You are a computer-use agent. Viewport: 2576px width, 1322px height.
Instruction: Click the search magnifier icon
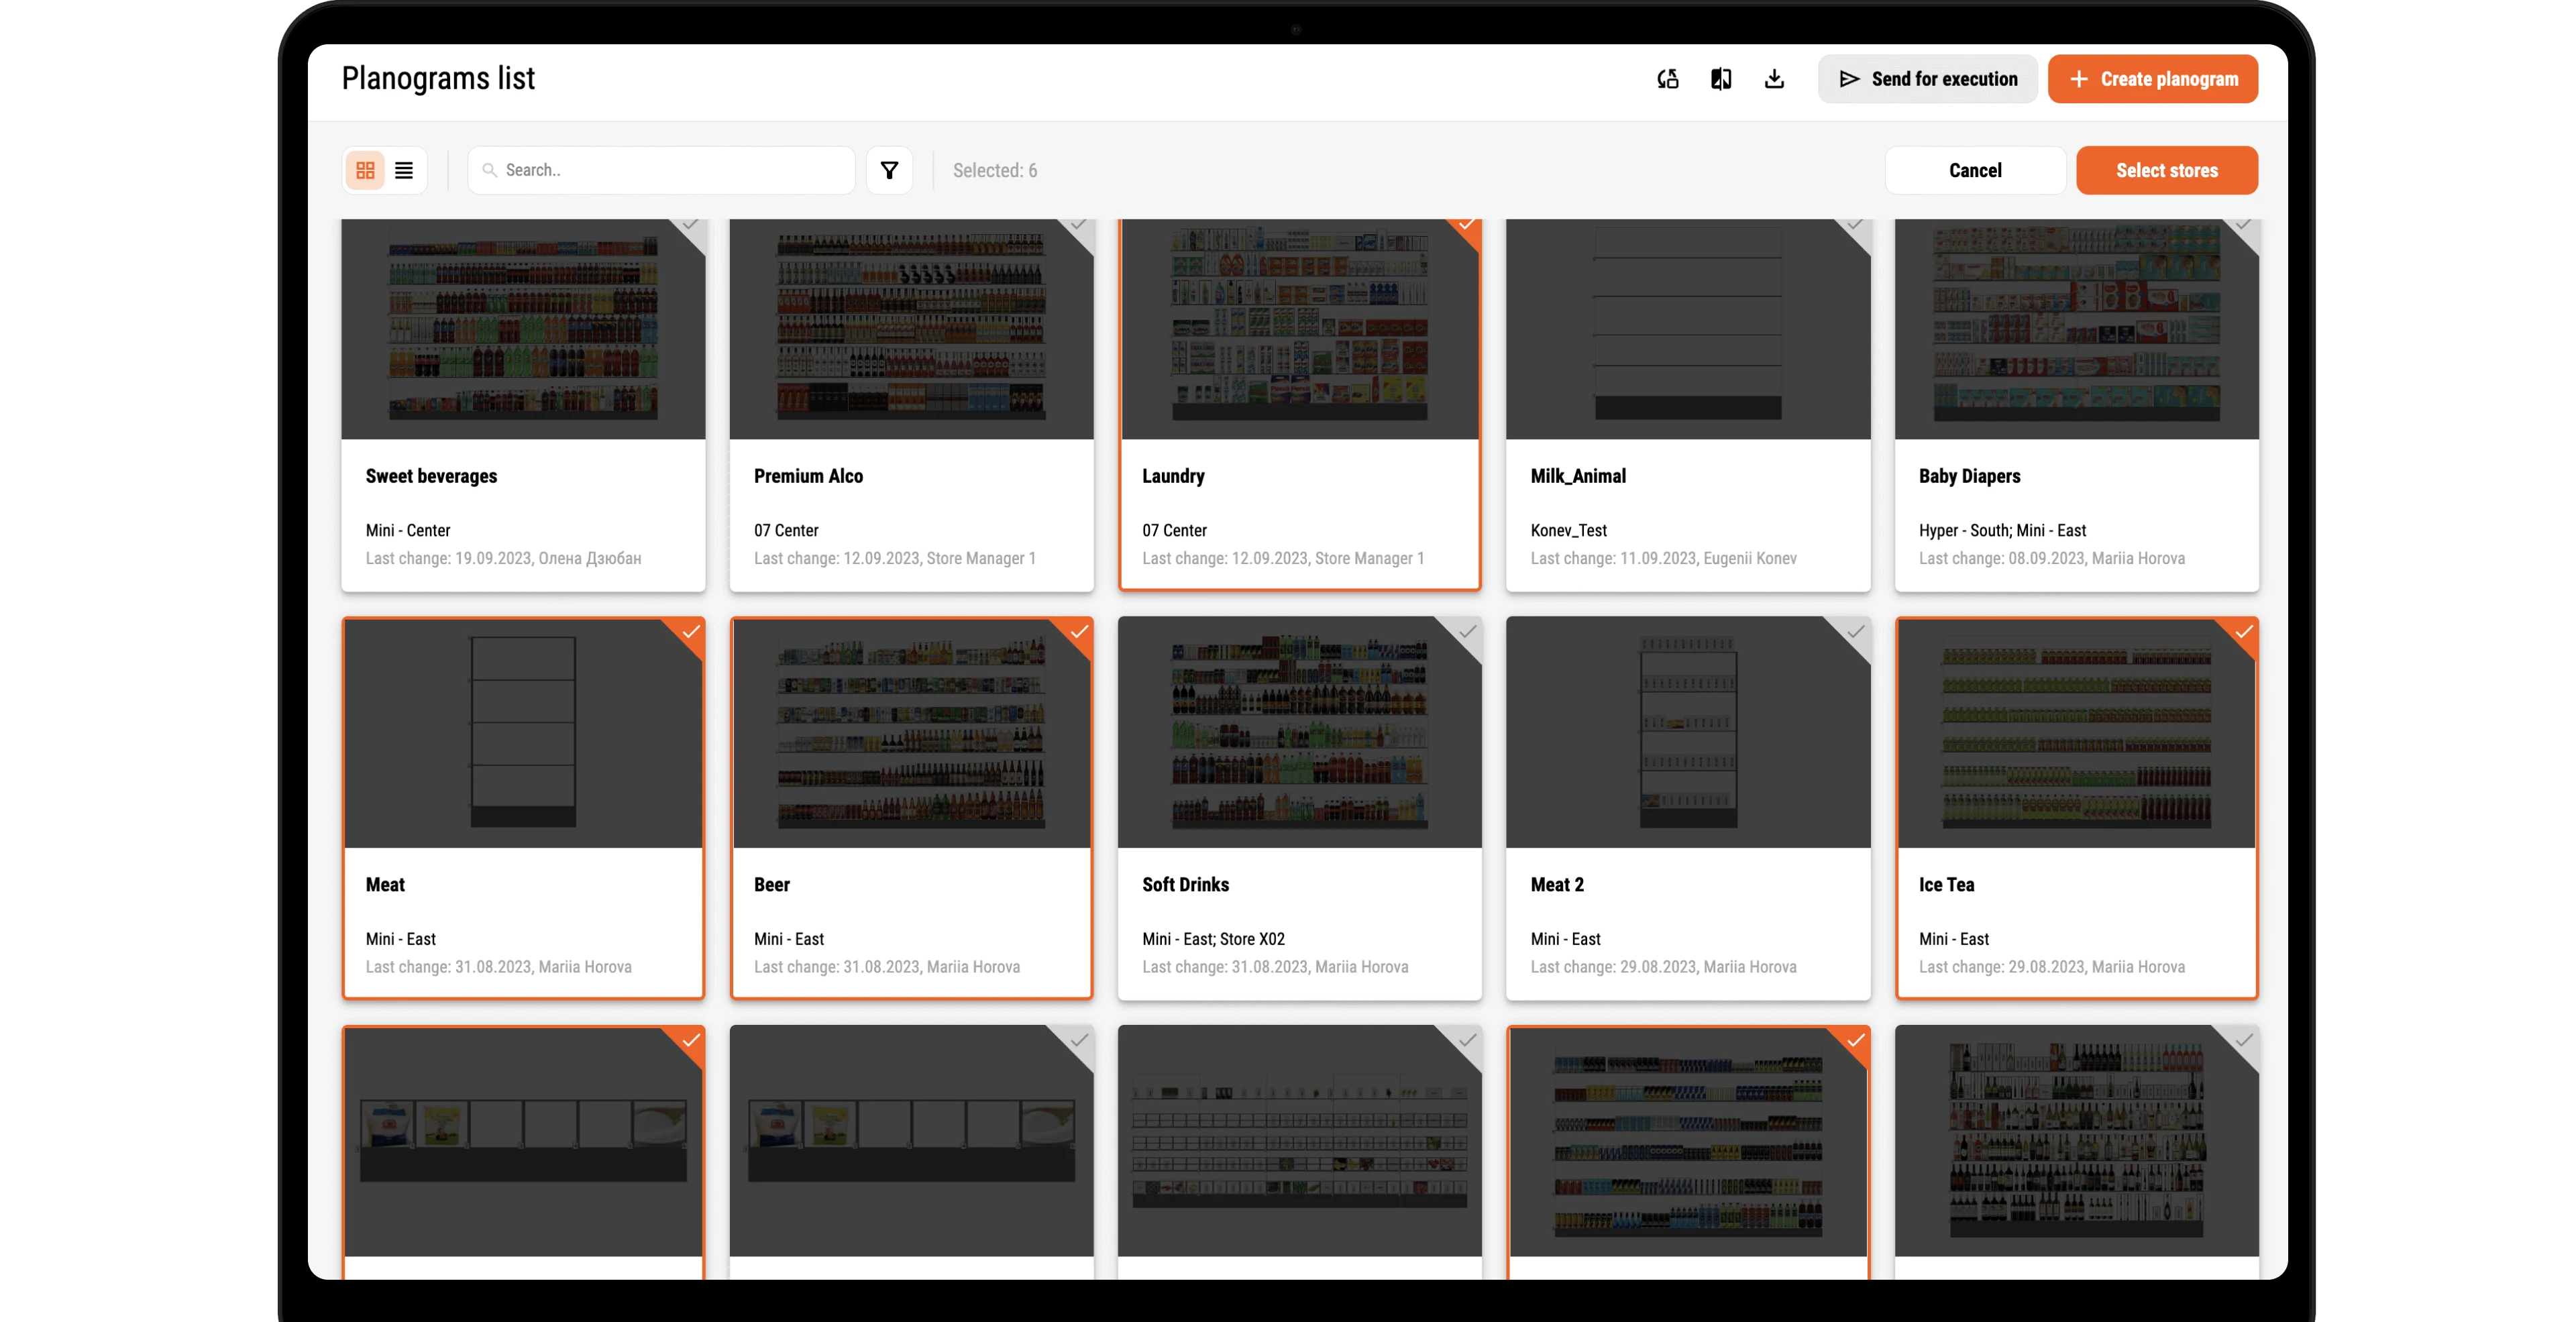click(x=491, y=170)
